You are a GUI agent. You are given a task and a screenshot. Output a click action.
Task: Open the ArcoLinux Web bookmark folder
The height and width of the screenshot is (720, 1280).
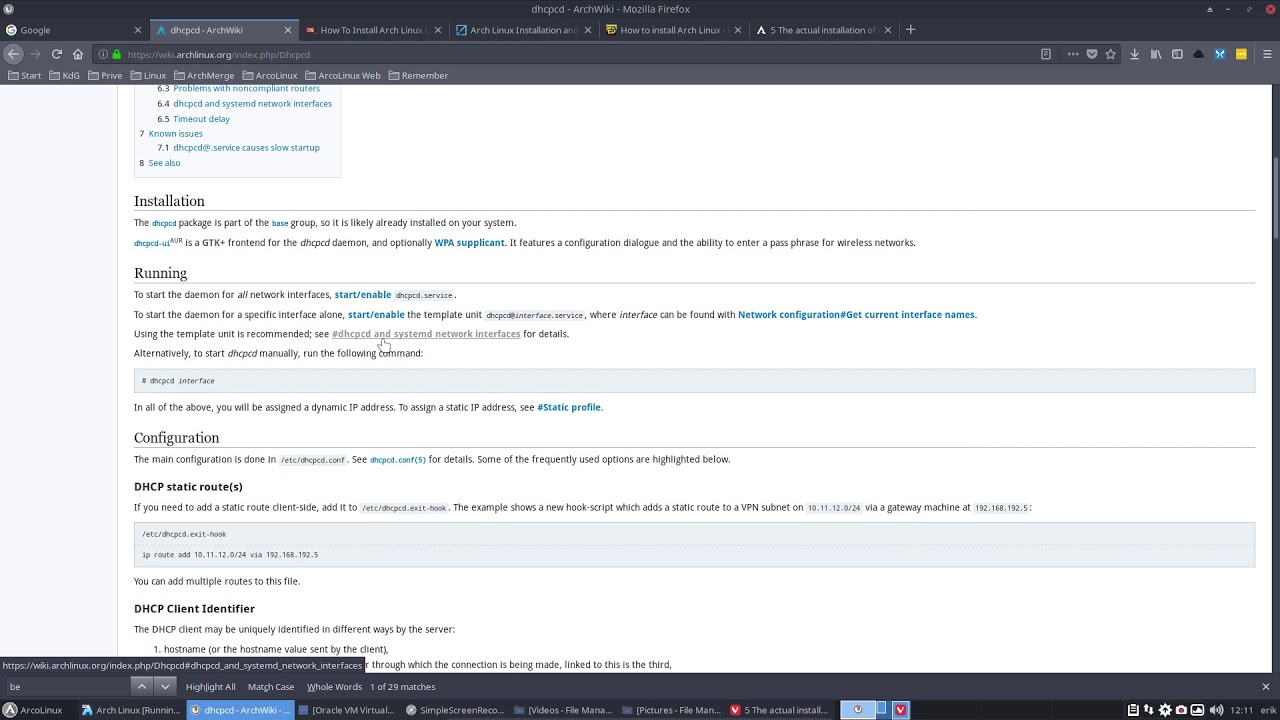(342, 75)
